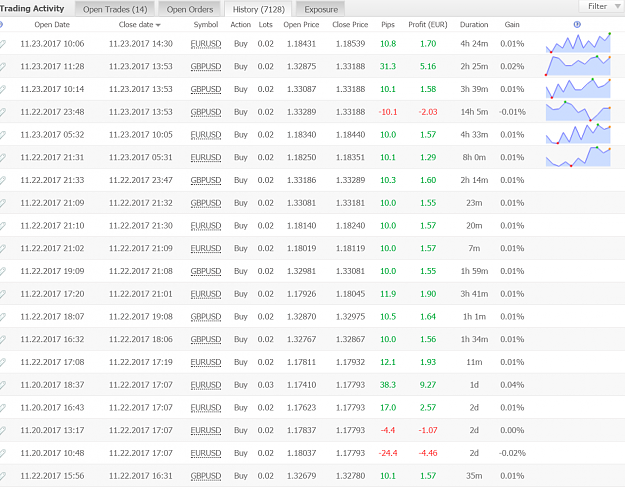Click the Gain column header
Image resolution: width=625 pixels, height=489 pixels.
[512, 24]
